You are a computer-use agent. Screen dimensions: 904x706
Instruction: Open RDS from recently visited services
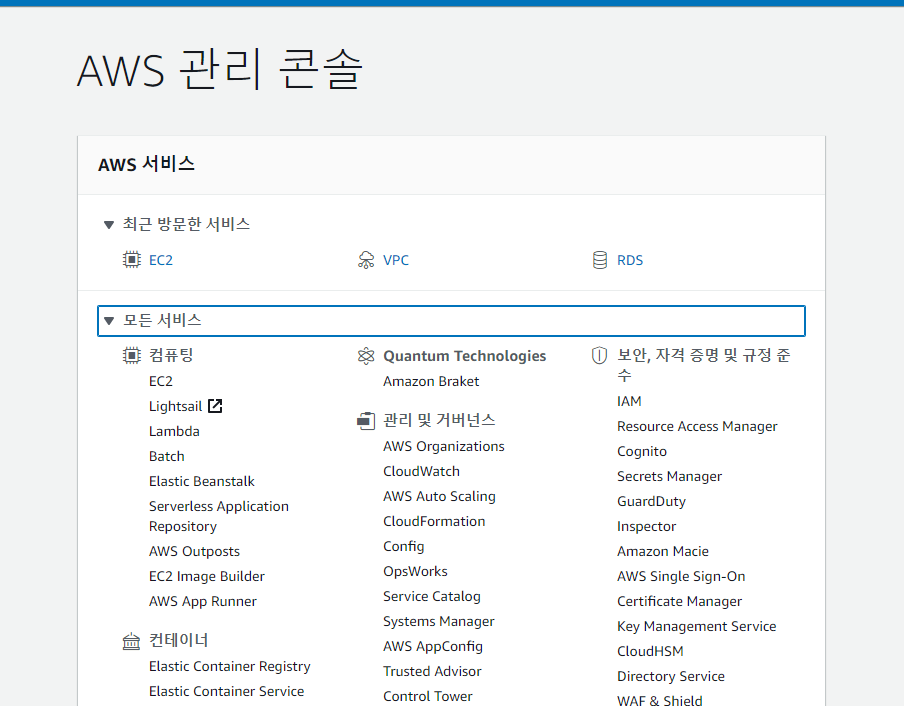click(630, 260)
